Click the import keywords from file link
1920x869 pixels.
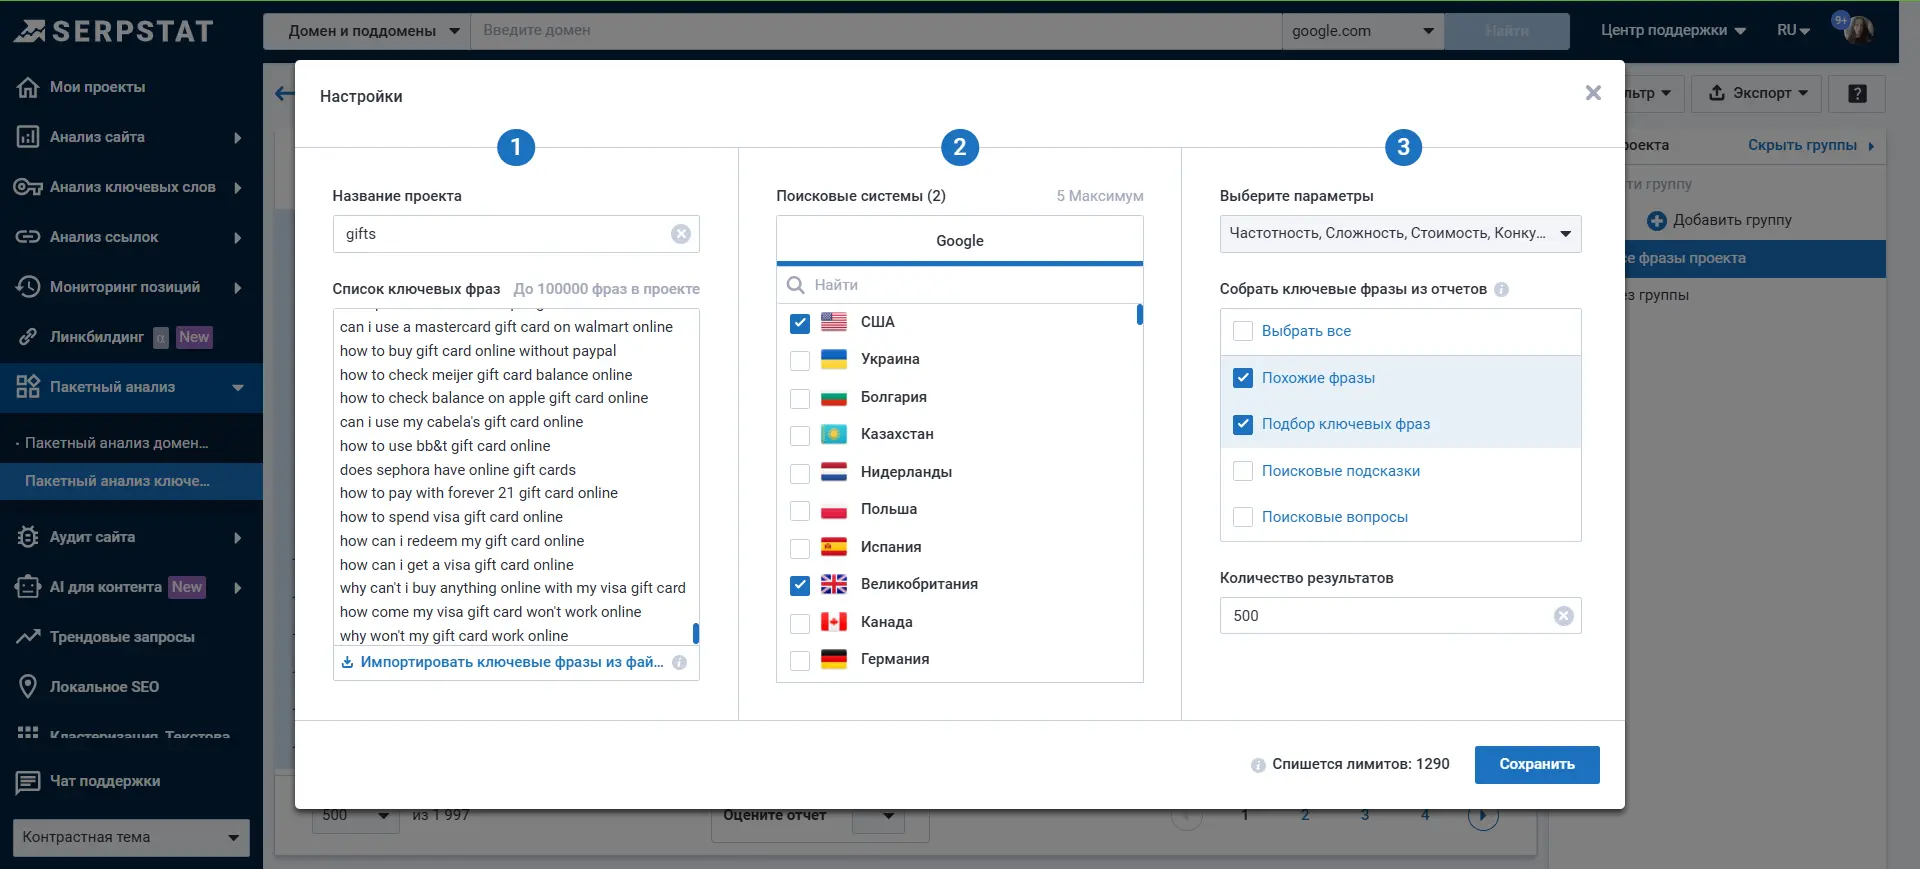click(x=511, y=662)
